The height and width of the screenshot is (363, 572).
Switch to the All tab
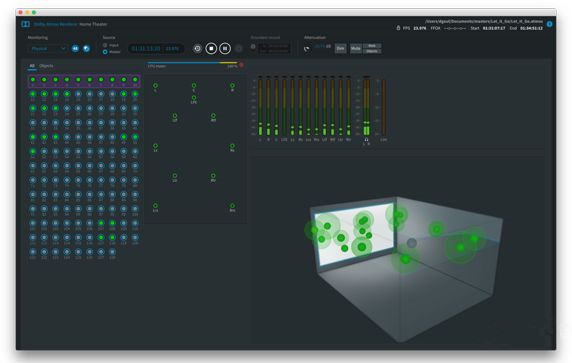tap(32, 66)
